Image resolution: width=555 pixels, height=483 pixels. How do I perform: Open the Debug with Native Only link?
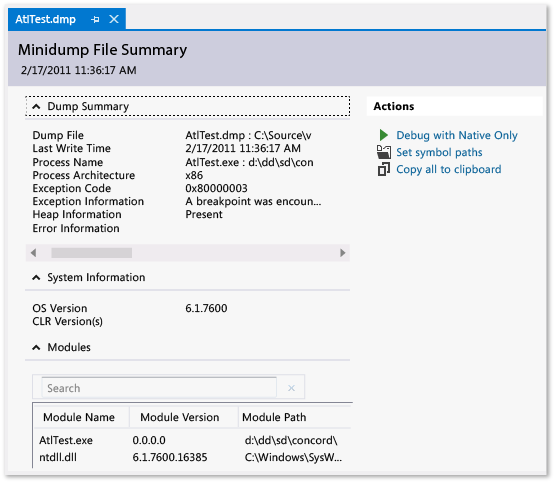(457, 135)
